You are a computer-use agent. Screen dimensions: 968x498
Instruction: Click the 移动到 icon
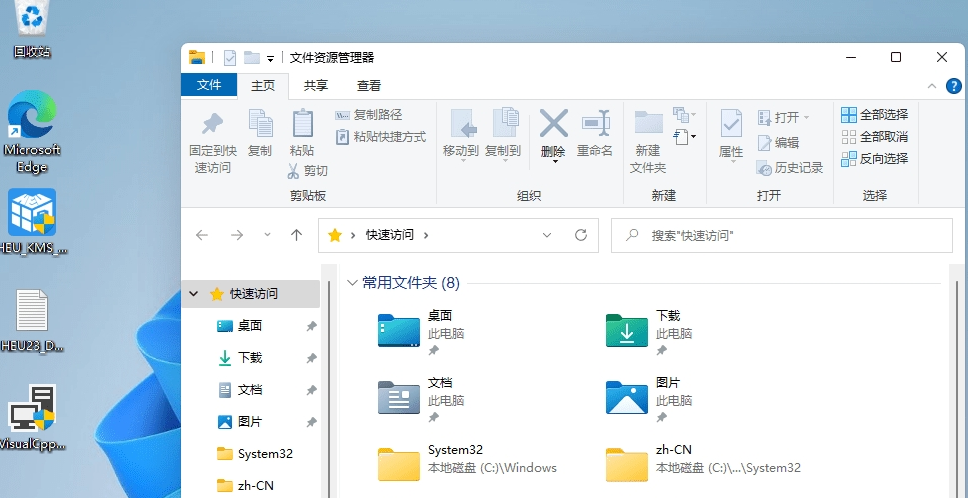[x=461, y=123]
